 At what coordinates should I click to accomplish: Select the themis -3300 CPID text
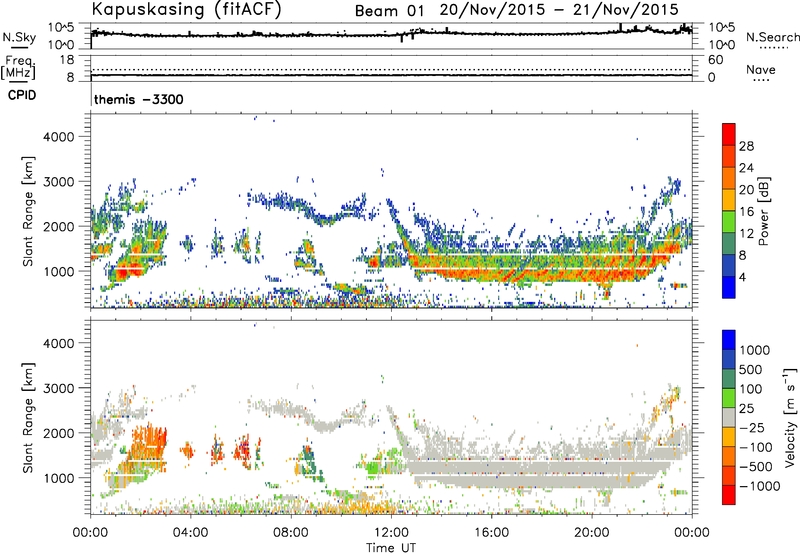[139, 99]
